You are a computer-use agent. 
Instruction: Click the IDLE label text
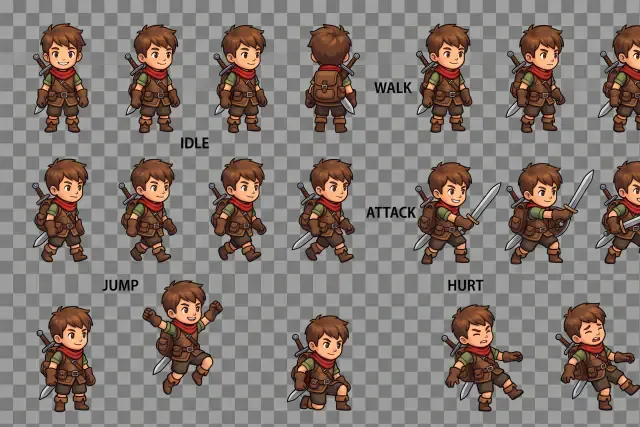195,143
